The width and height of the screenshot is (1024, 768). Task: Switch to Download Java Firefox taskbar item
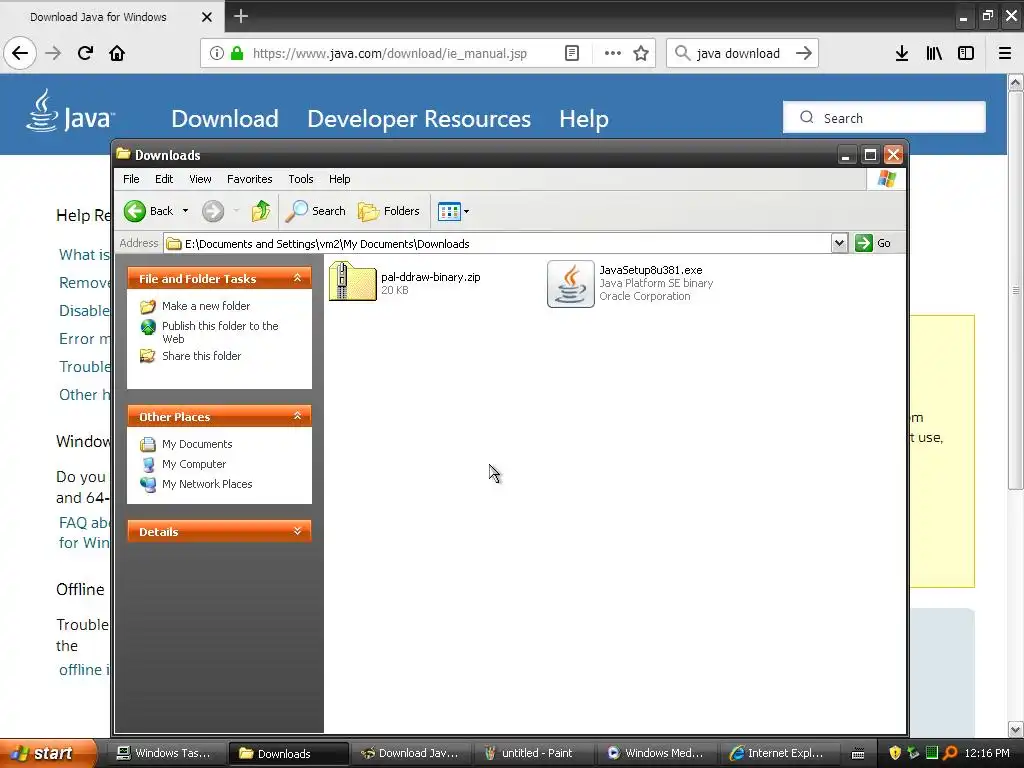click(x=409, y=753)
